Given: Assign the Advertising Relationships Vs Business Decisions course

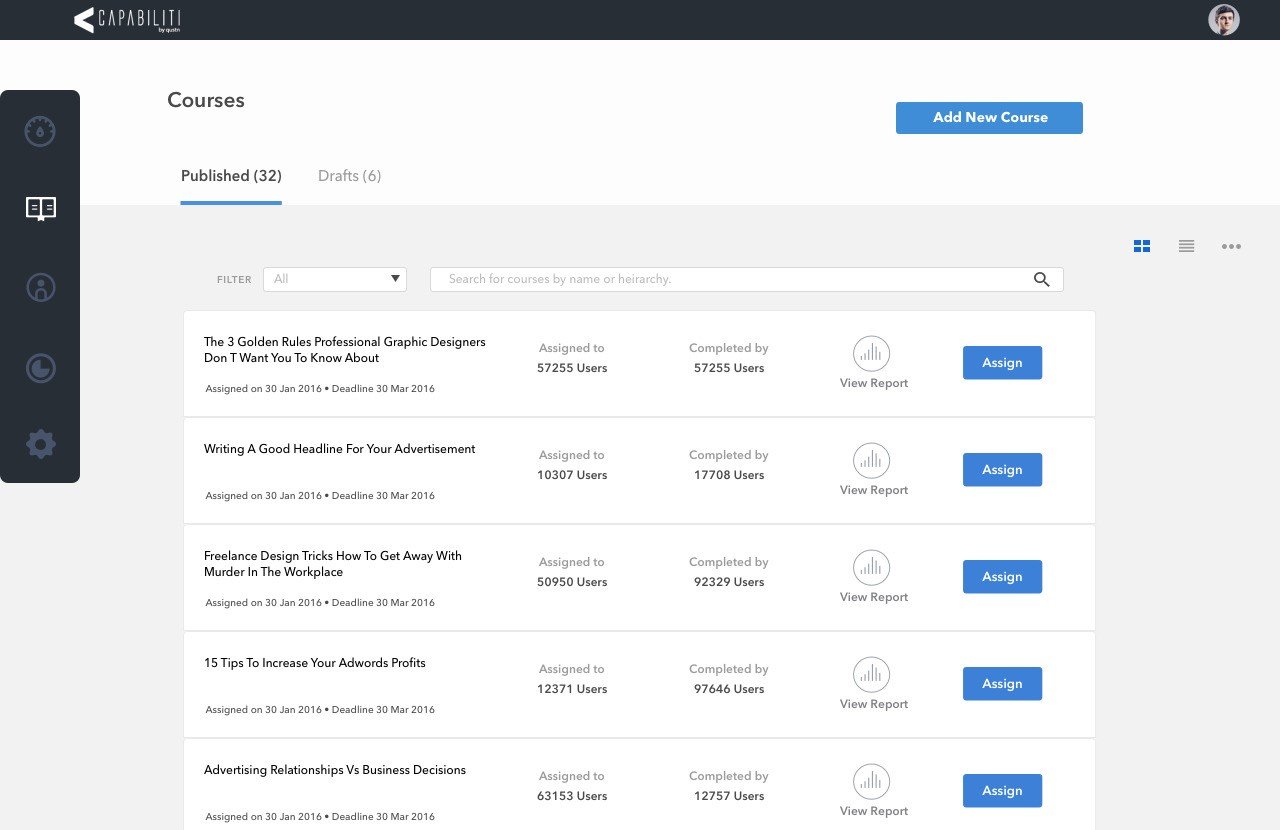Looking at the screenshot, I should click(x=1002, y=791).
